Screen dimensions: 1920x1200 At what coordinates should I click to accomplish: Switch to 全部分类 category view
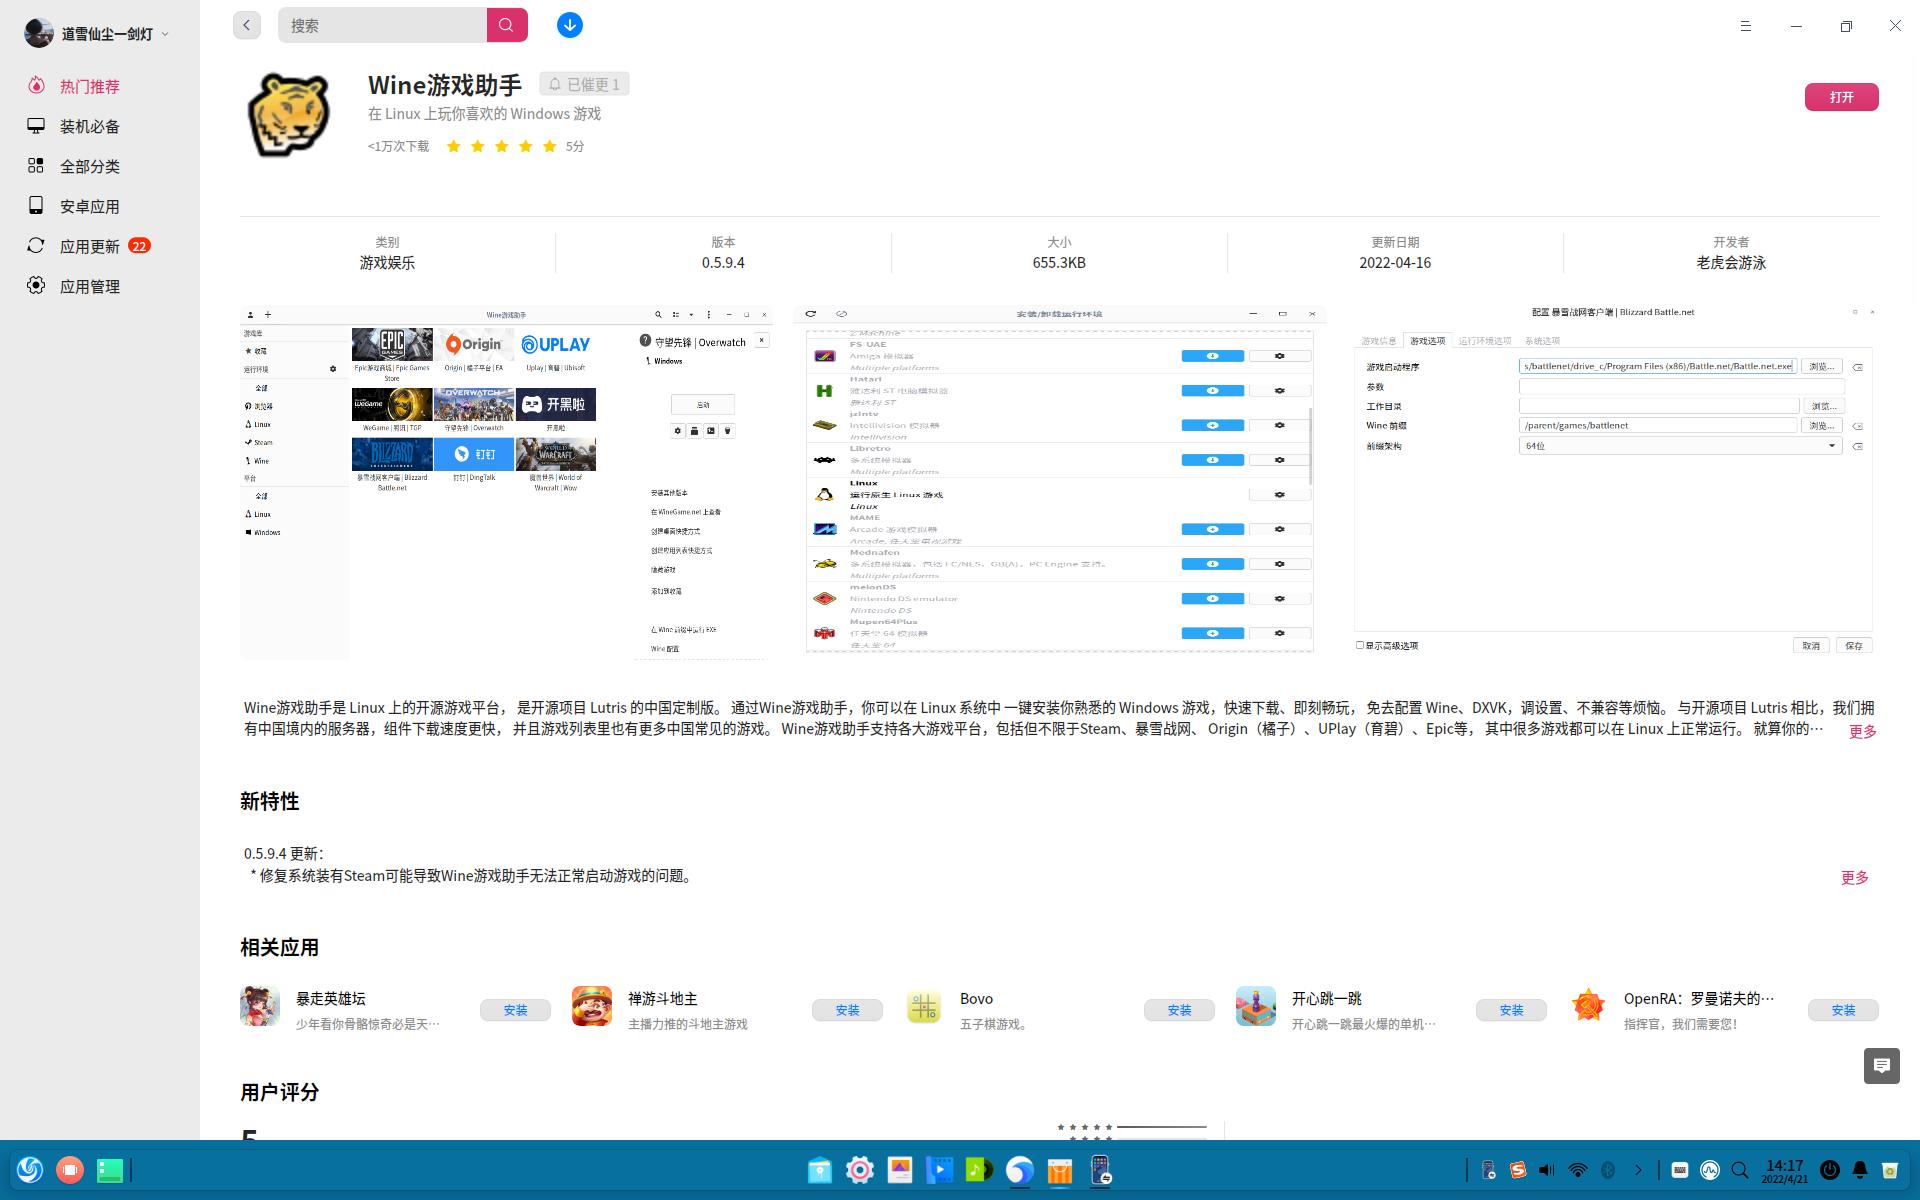[x=89, y=166]
